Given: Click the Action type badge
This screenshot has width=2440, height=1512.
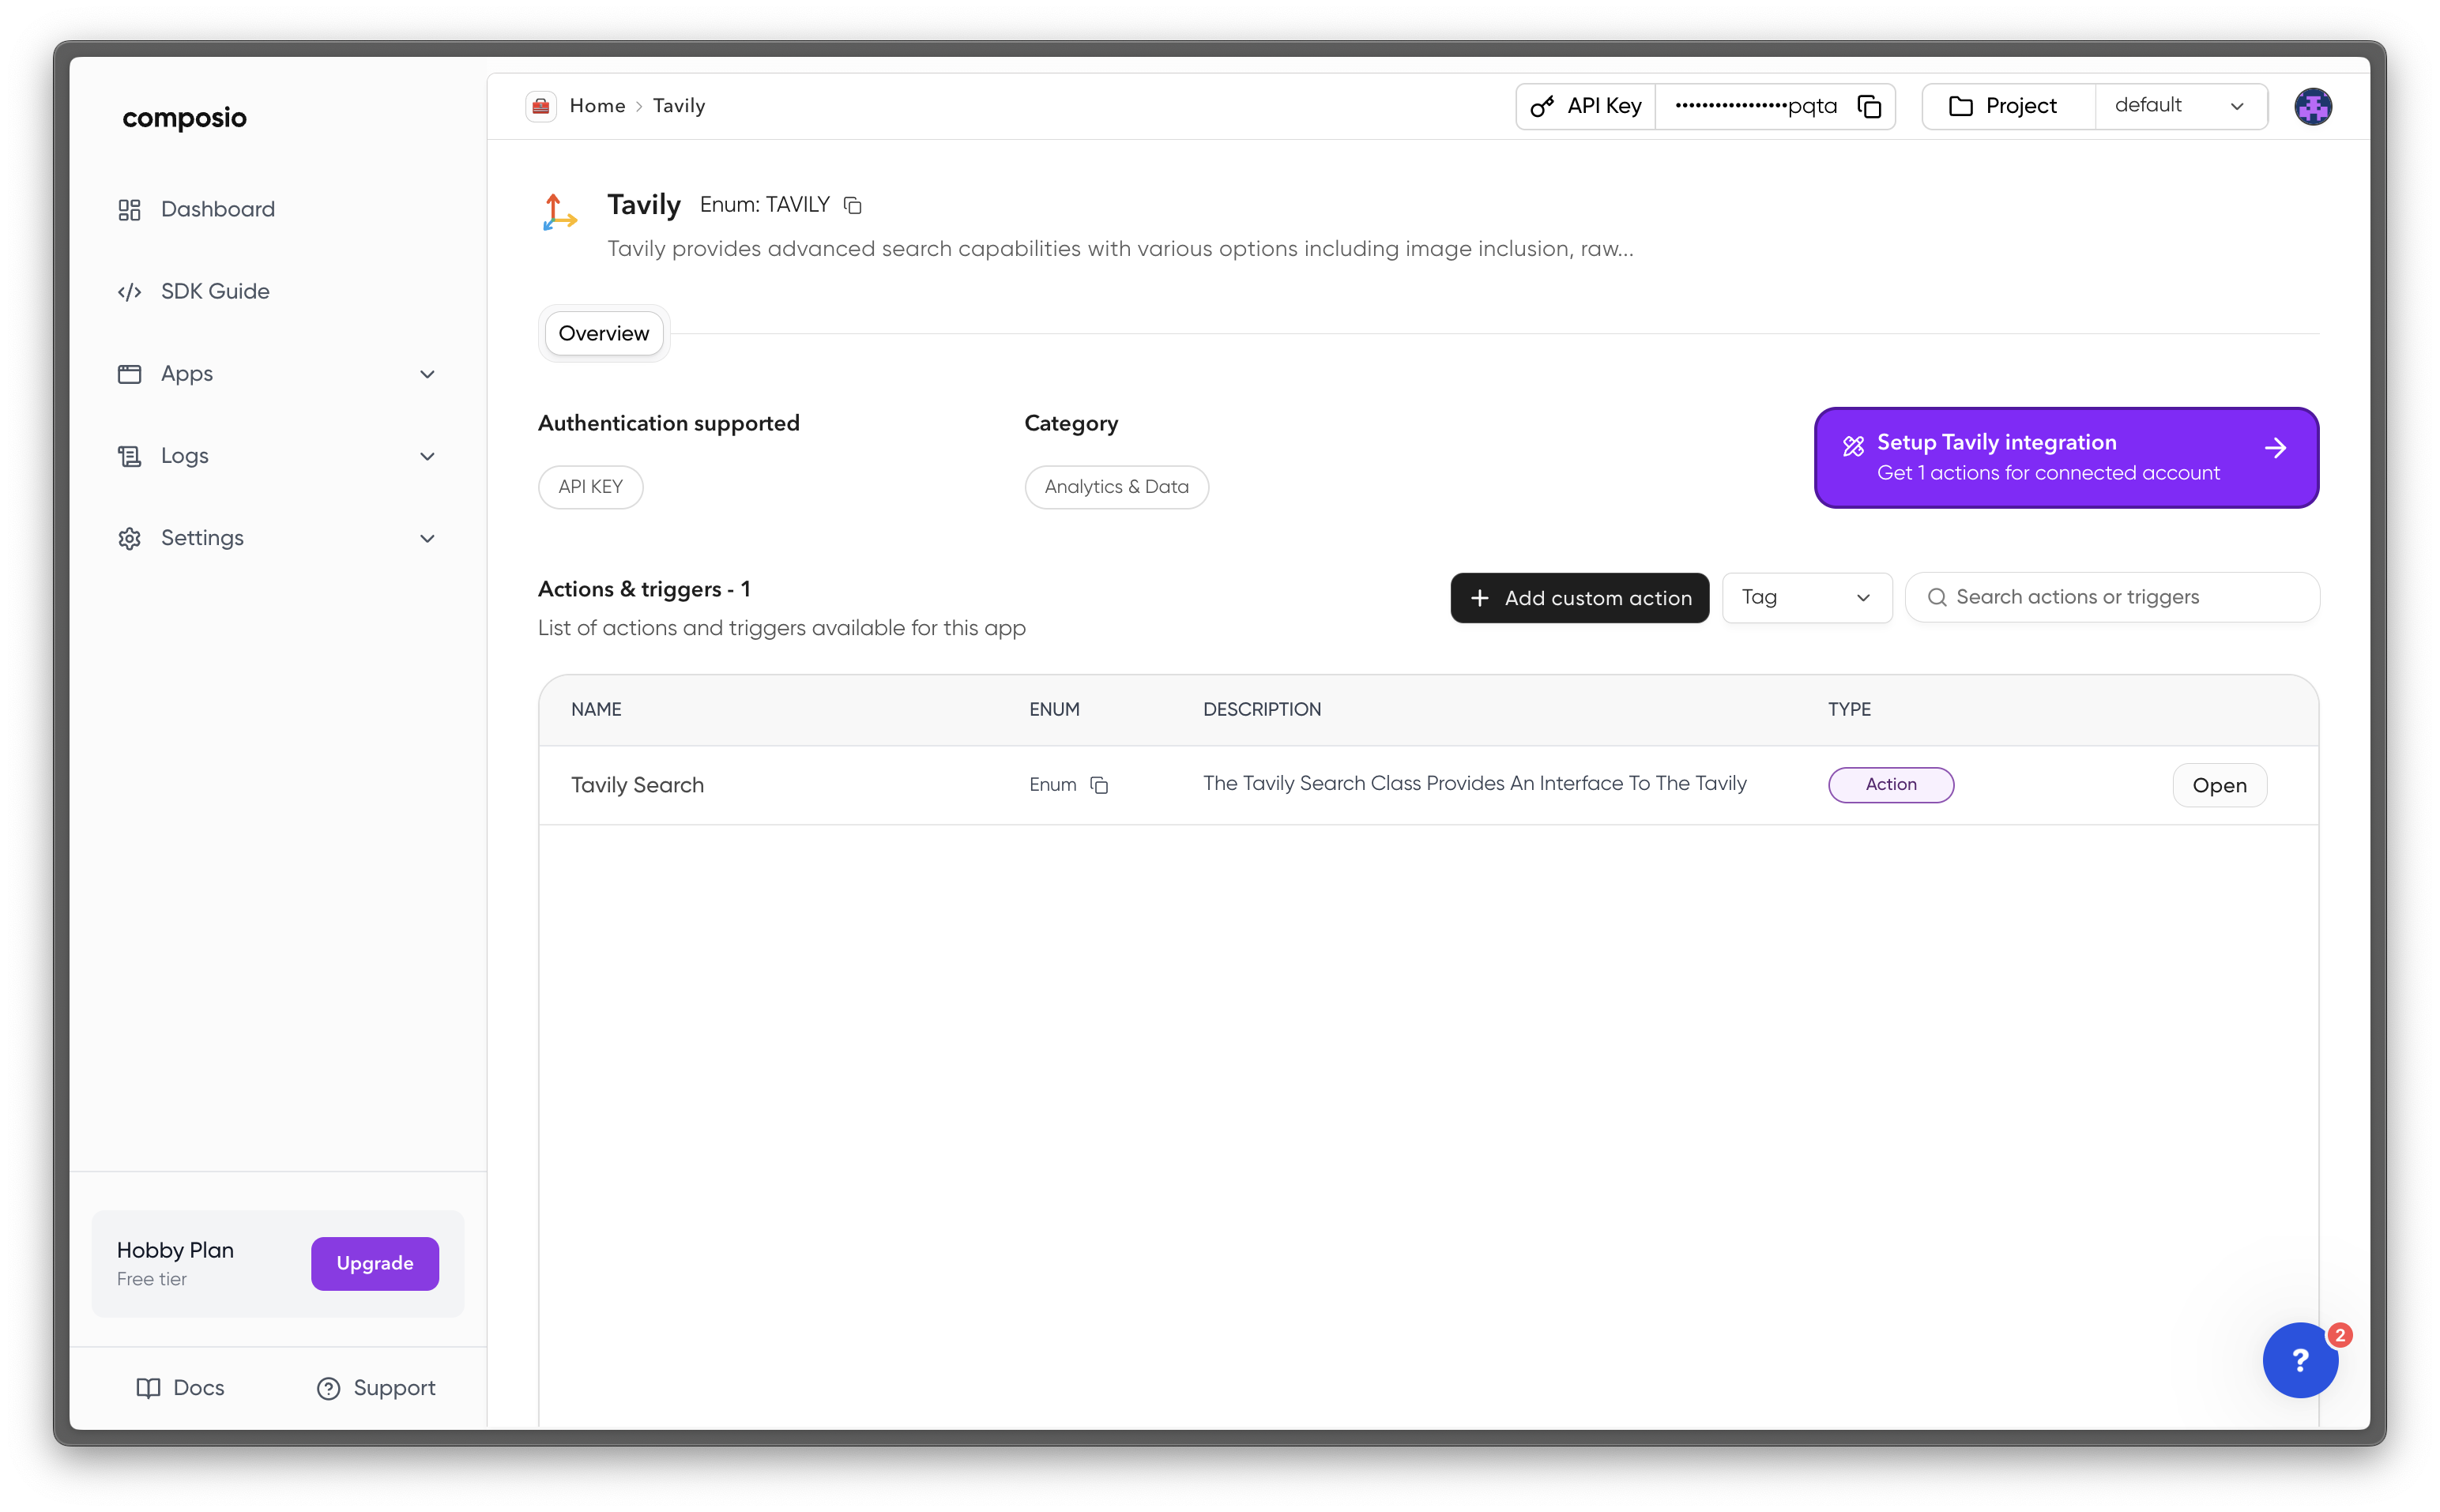Looking at the screenshot, I should point(1890,784).
